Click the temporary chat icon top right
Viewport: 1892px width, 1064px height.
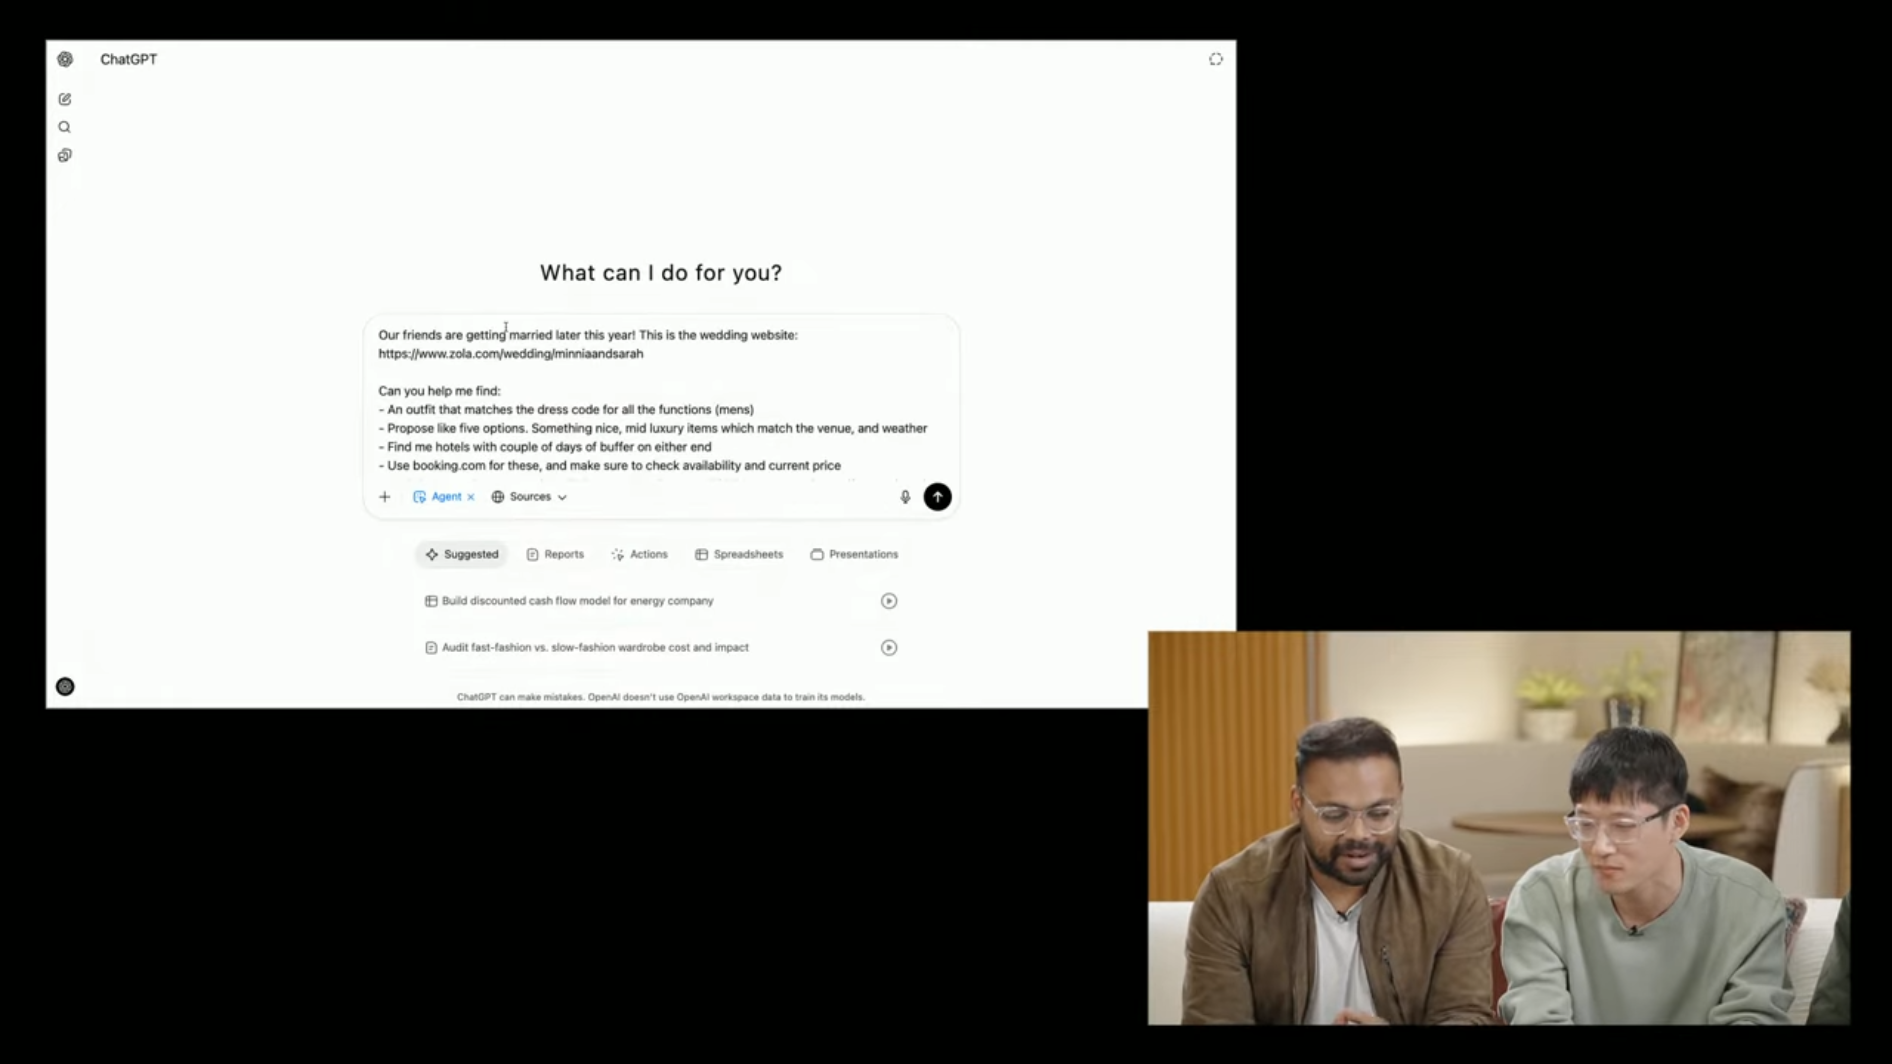(1215, 59)
